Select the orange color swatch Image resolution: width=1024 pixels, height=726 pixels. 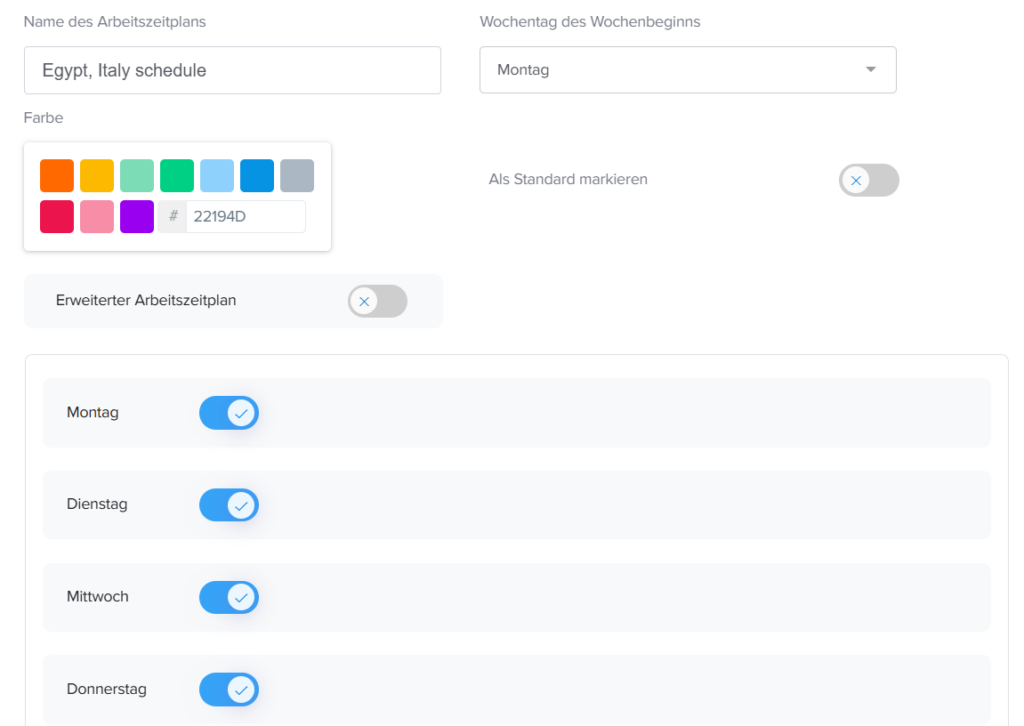[x=57, y=176]
